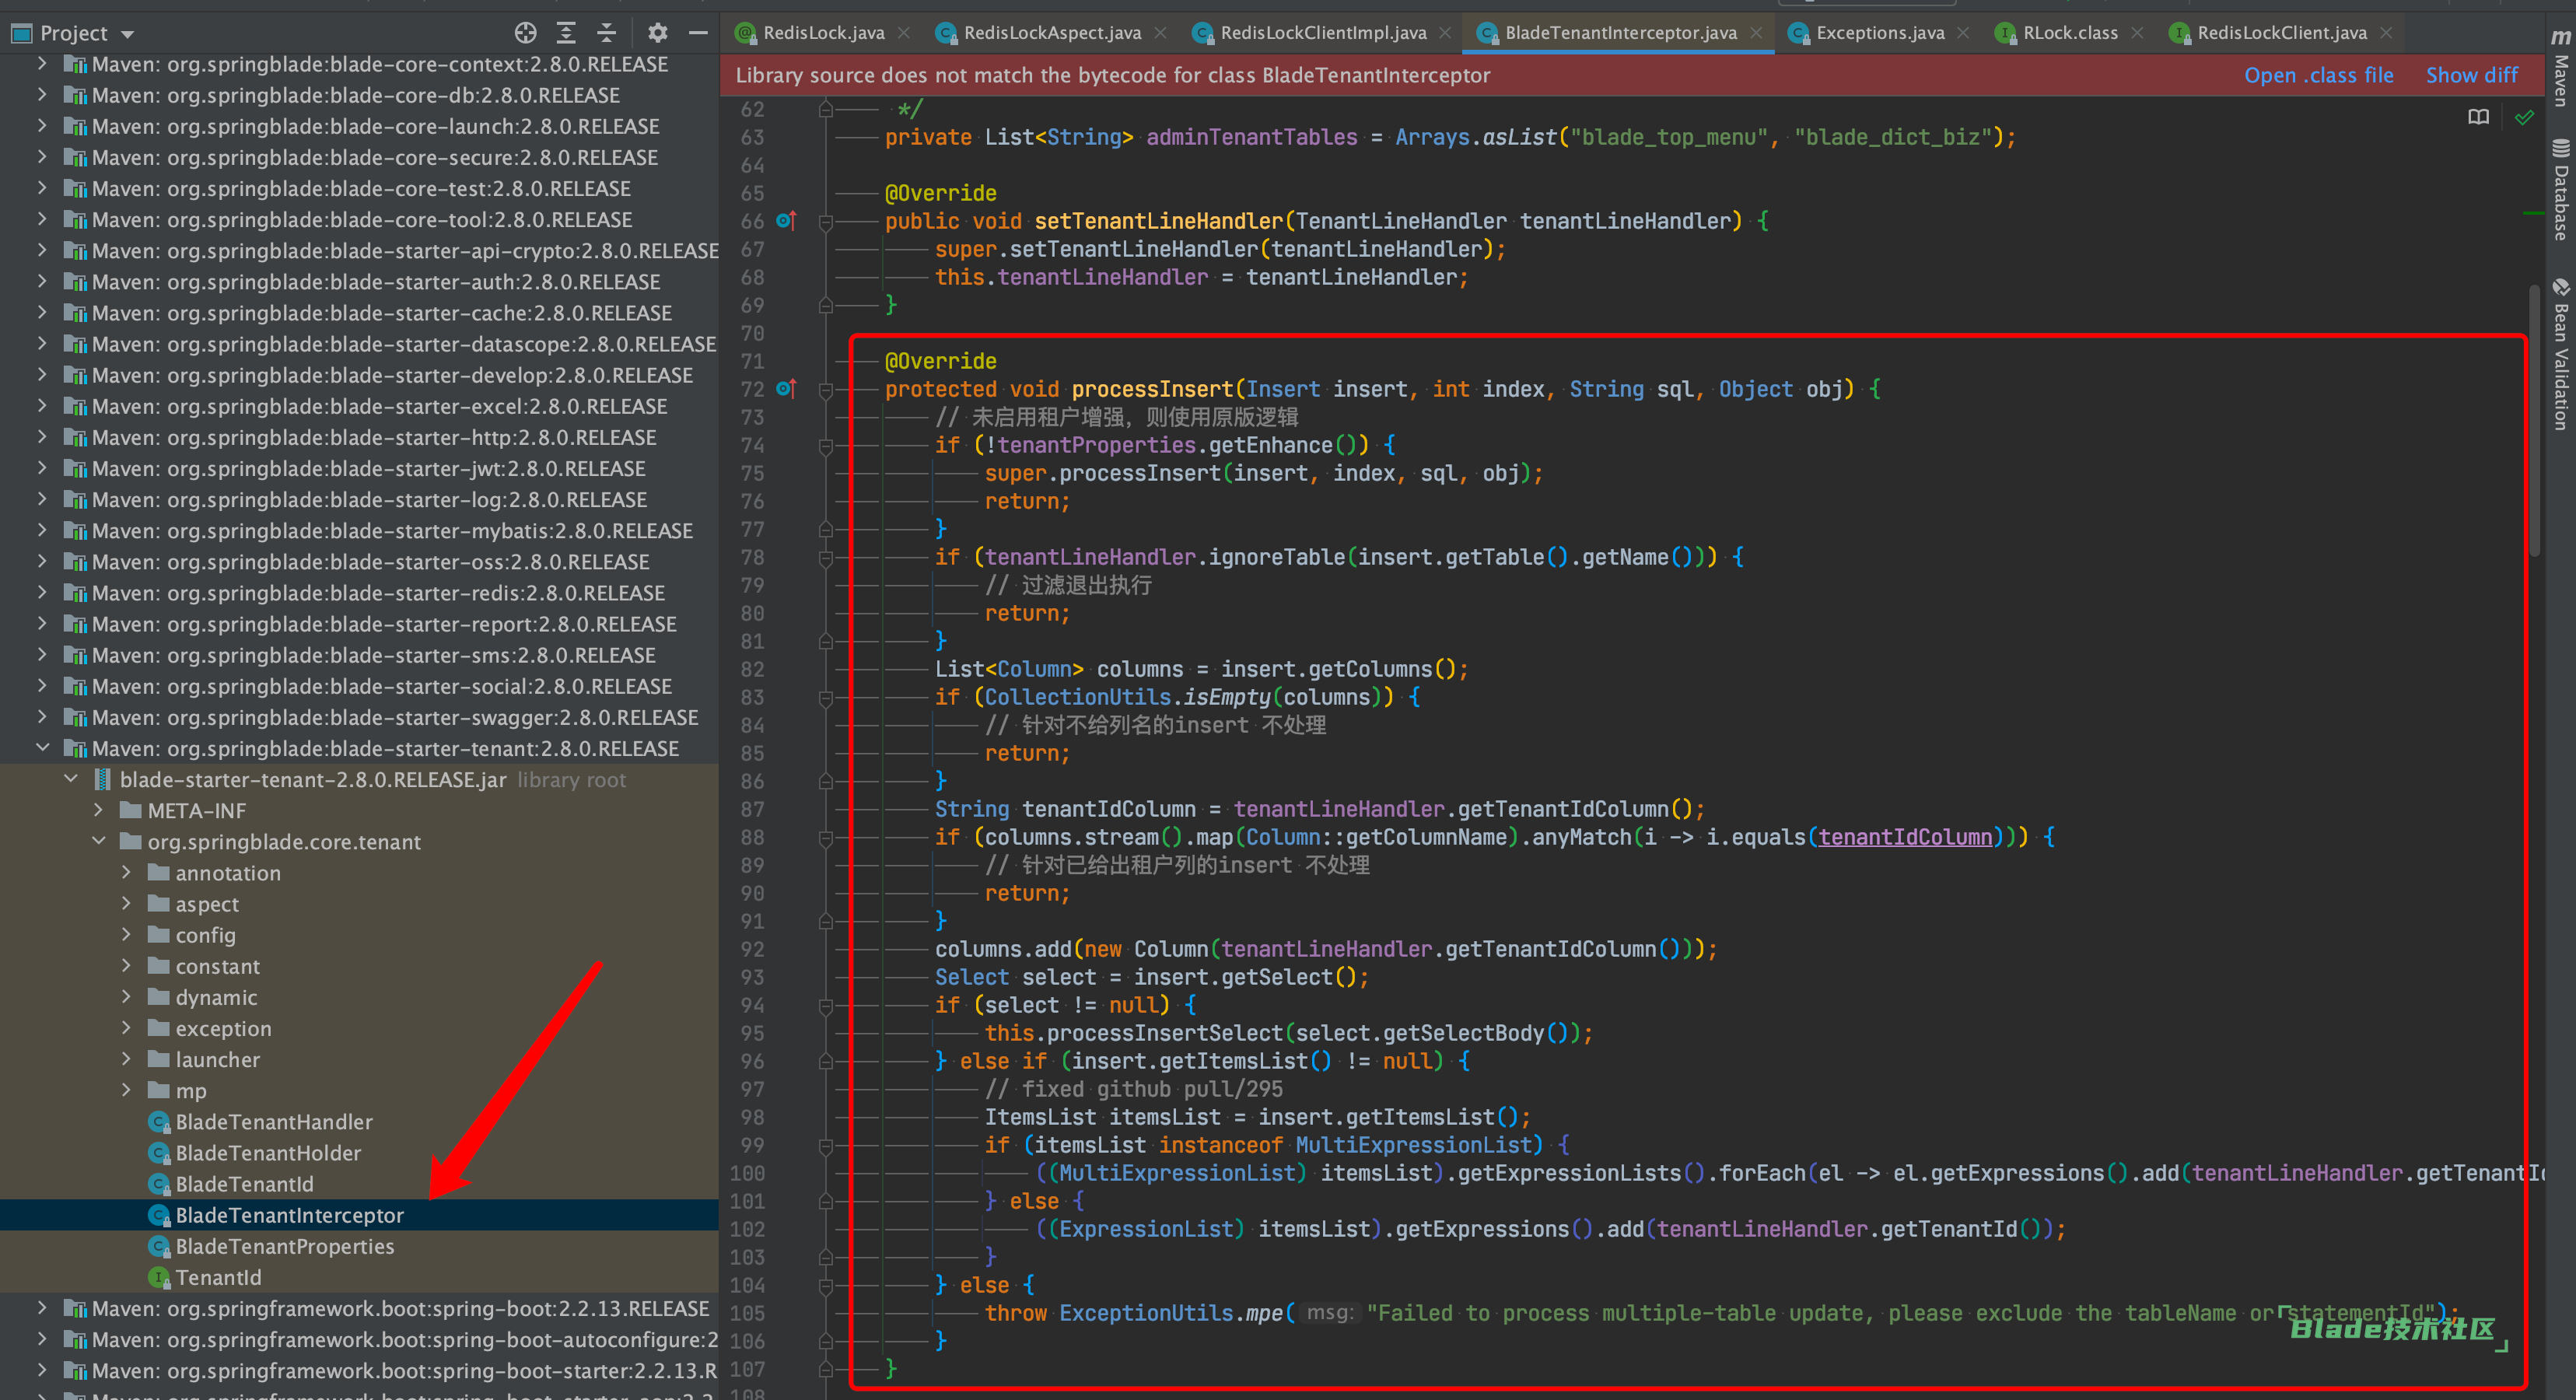Click override gutter icon at line 66
2576x1400 pixels.
click(786, 220)
